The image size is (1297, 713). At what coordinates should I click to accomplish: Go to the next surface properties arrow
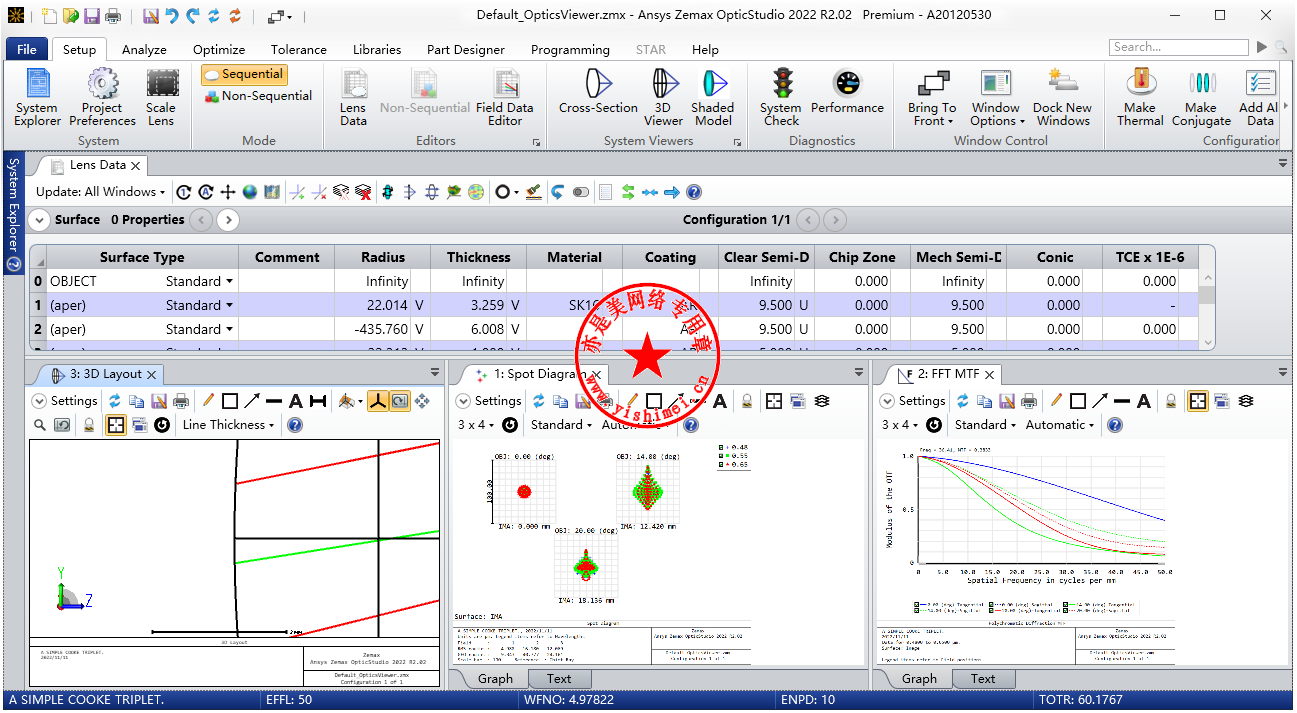click(228, 220)
